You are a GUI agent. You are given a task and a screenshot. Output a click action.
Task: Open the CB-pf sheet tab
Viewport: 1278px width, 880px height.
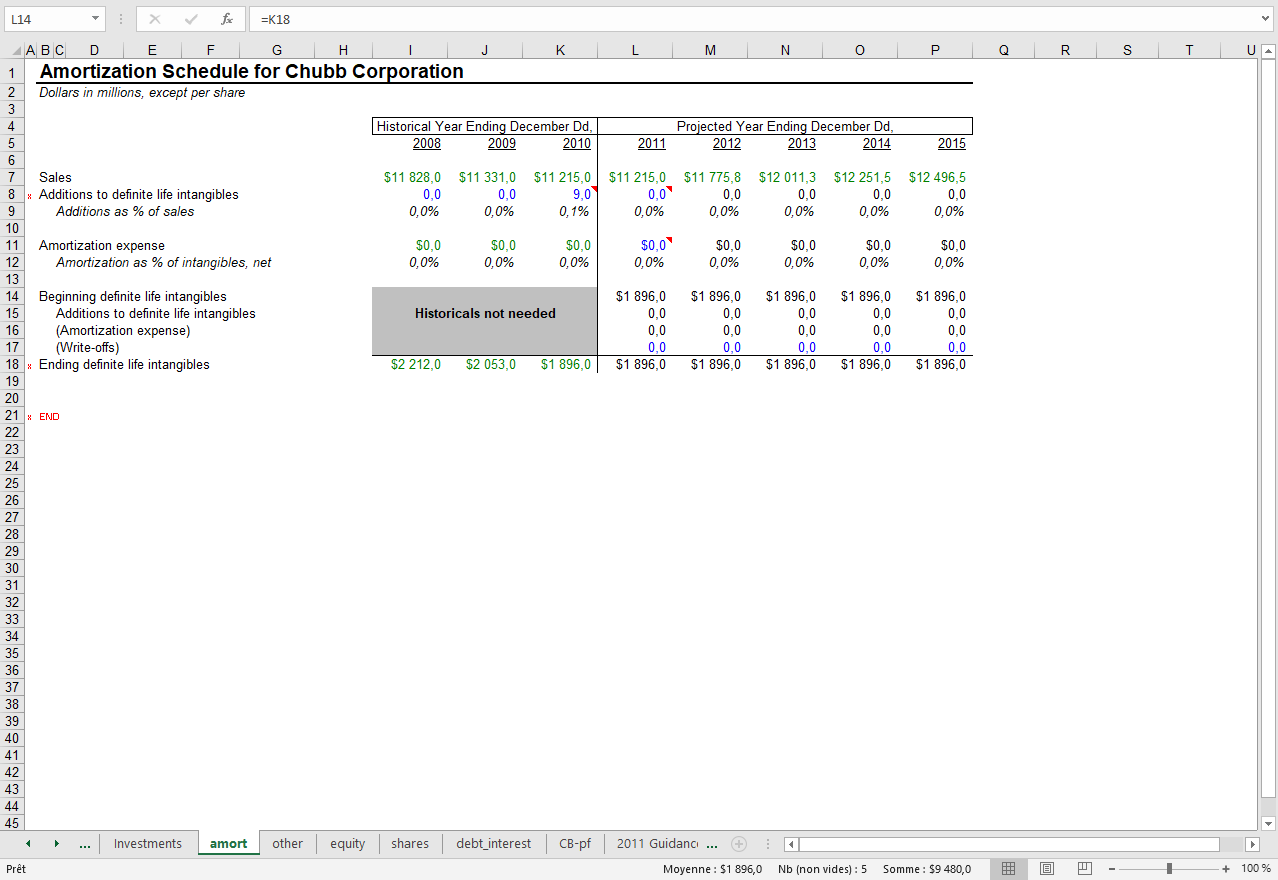575,844
